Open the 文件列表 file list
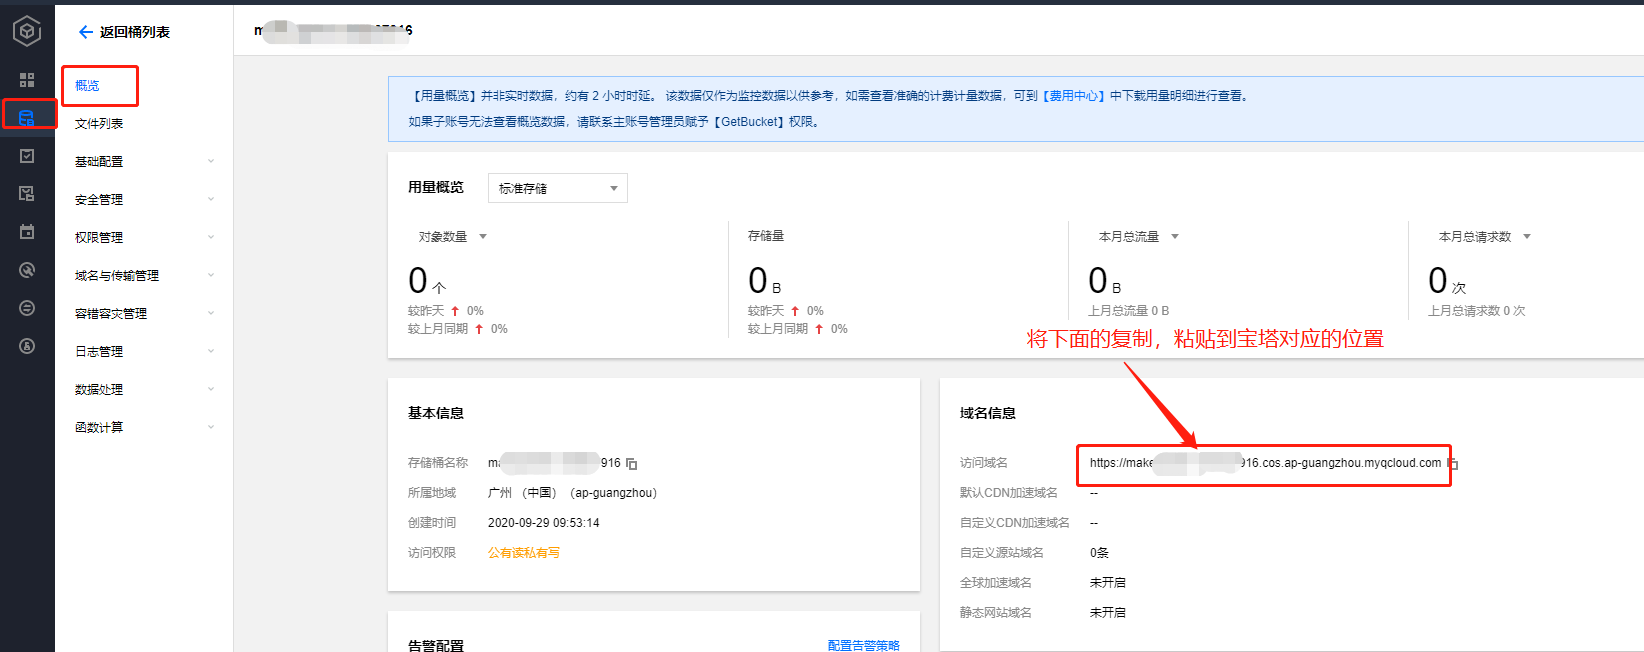 99,124
